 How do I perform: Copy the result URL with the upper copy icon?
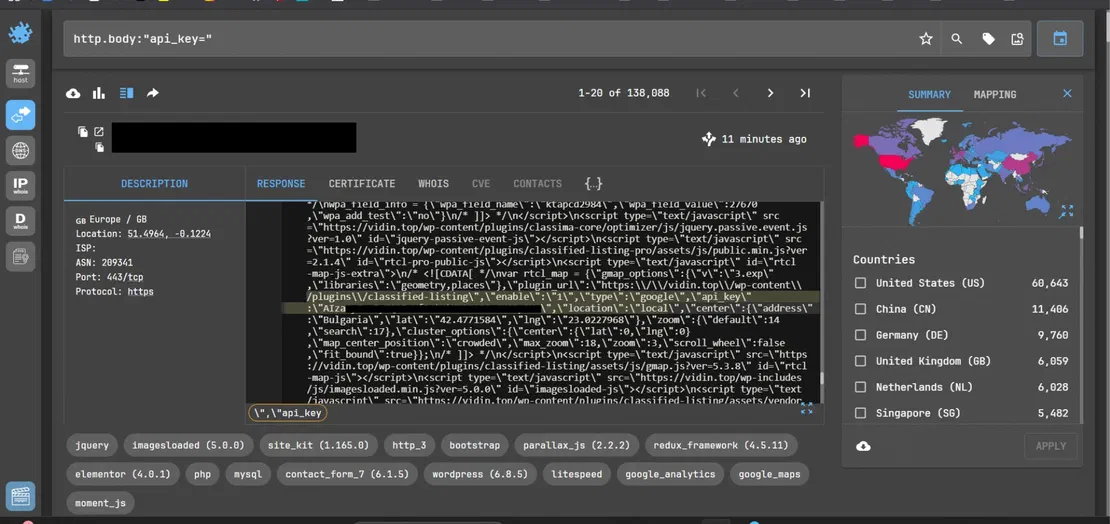[x=83, y=132]
